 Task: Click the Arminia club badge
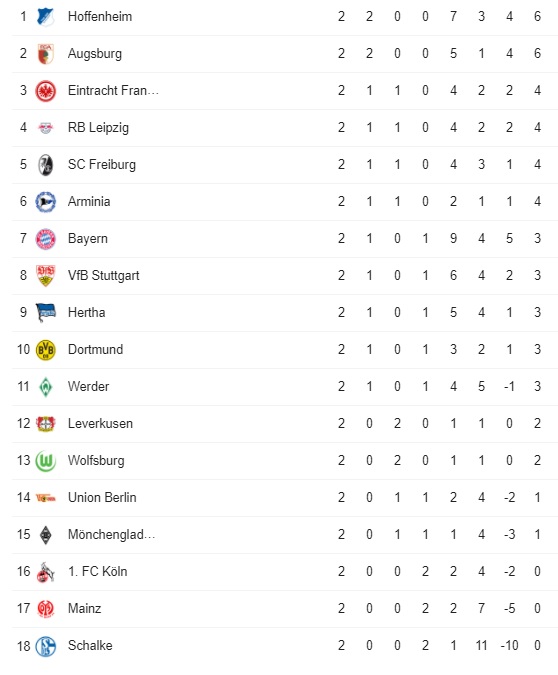46,202
